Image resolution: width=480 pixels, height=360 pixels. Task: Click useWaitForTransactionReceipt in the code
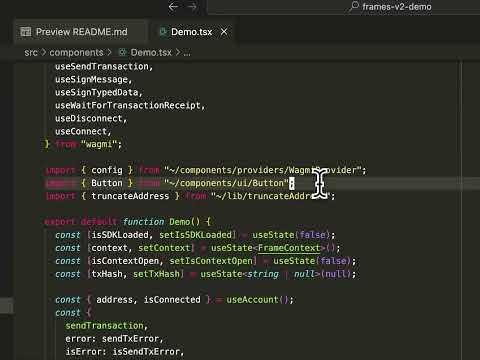coord(128,105)
